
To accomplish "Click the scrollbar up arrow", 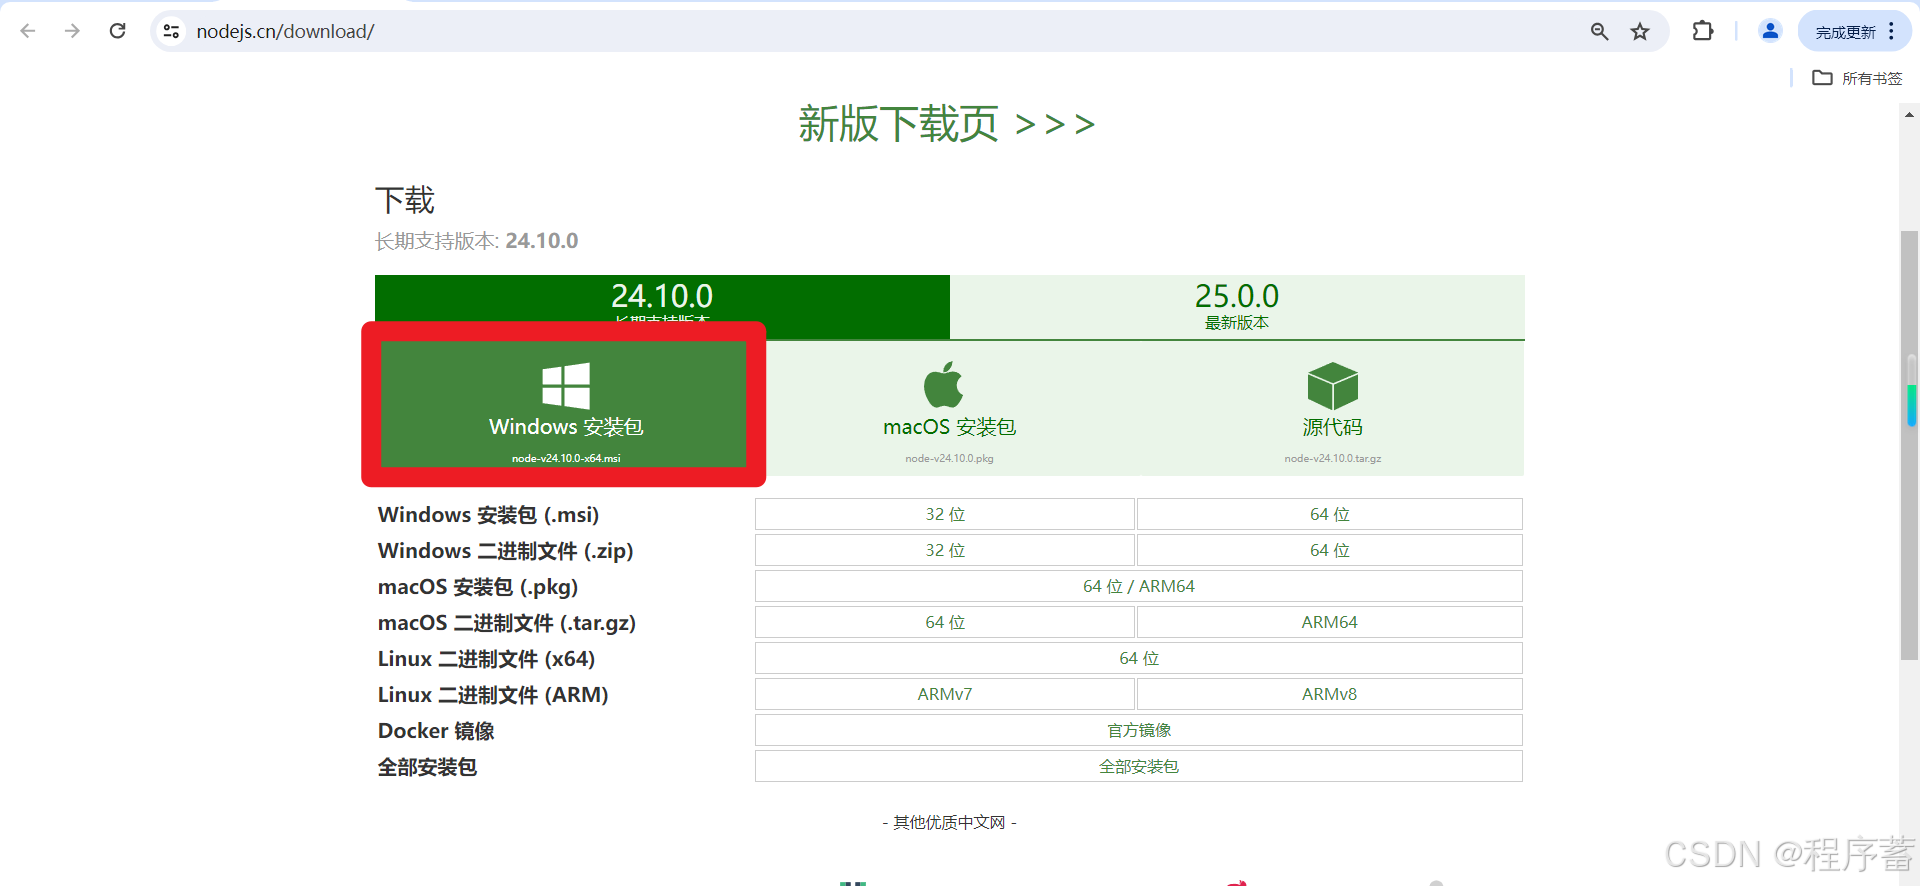I will pyautogui.click(x=1909, y=115).
